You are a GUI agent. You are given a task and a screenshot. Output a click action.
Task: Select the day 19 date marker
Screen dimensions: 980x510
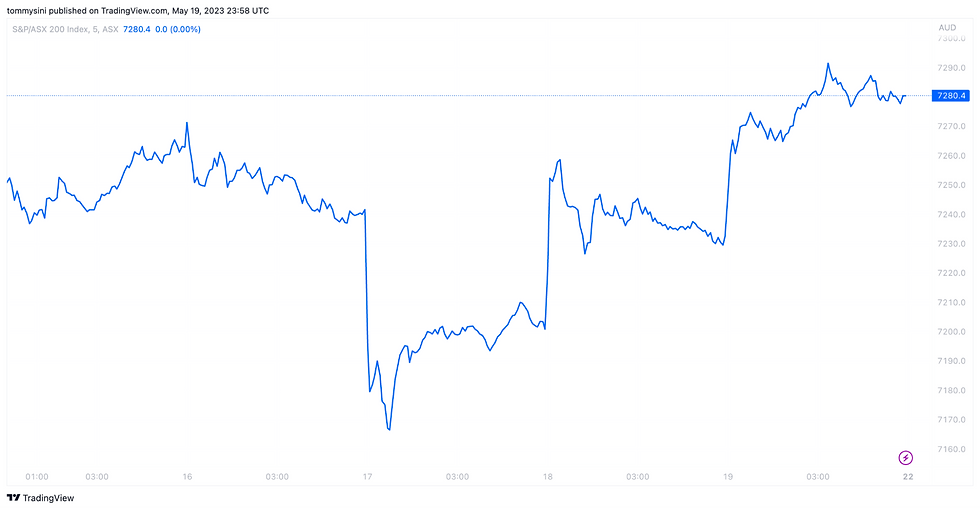click(x=728, y=477)
